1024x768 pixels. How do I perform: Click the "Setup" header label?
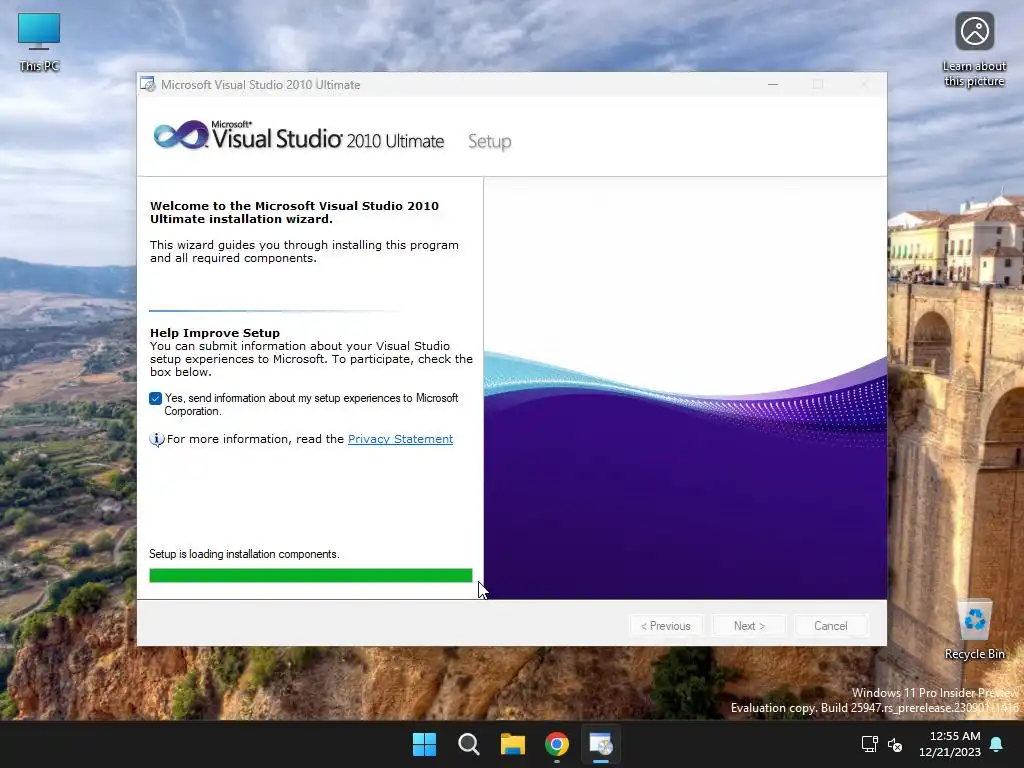tap(490, 142)
